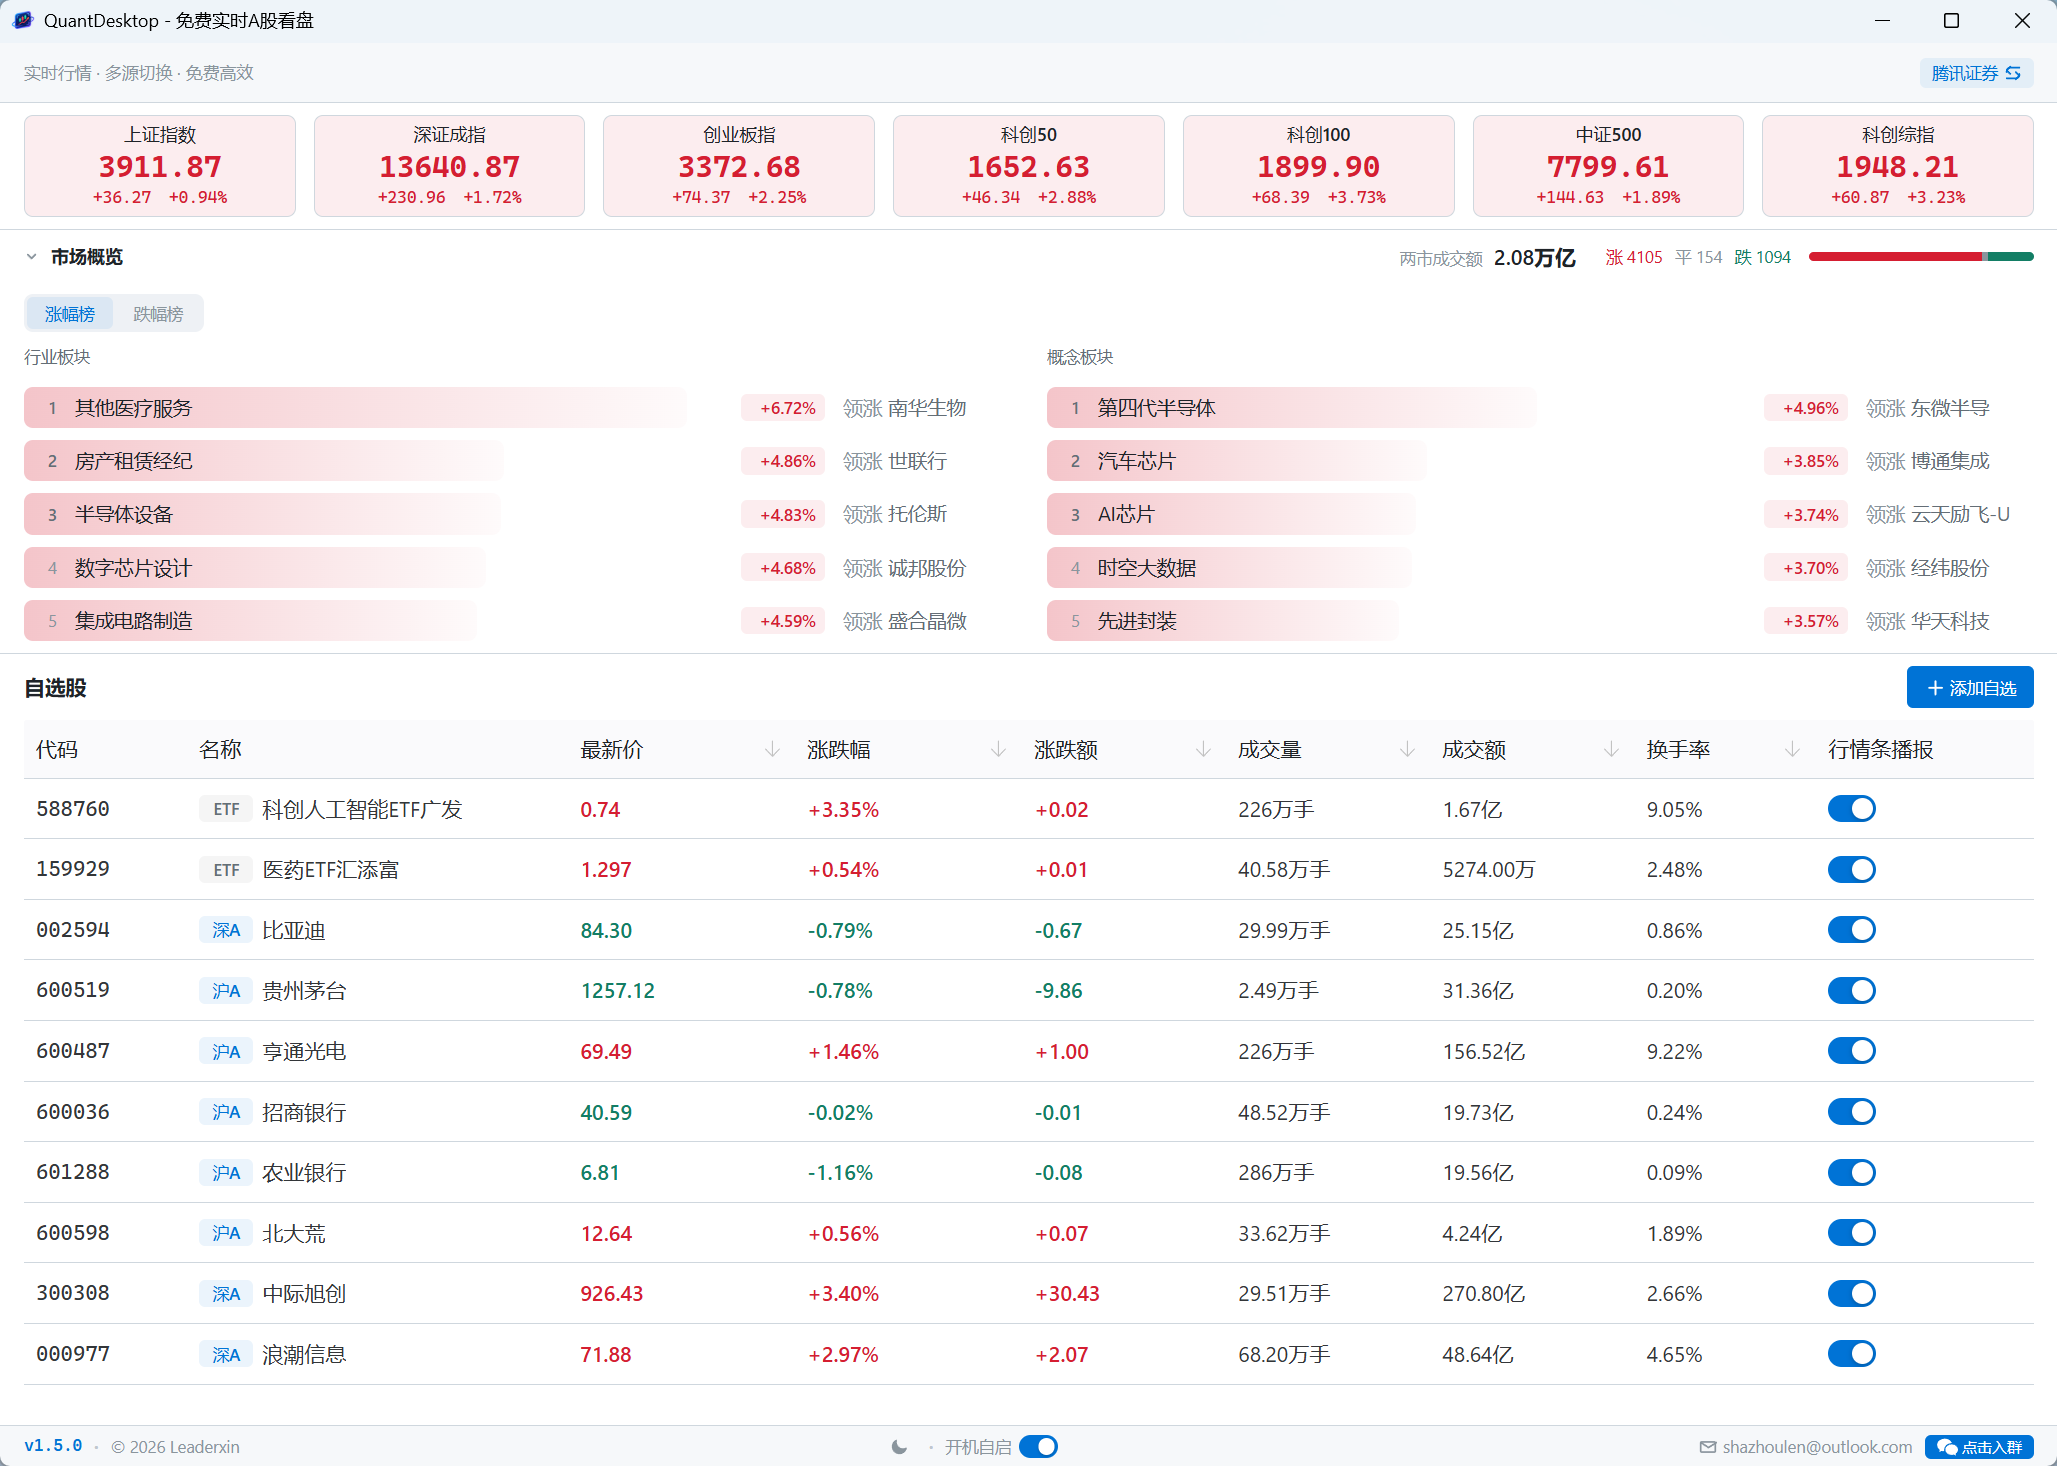Toggle ticker broadcast for 招商银行
The image size is (2057, 1466).
point(1851,1112)
